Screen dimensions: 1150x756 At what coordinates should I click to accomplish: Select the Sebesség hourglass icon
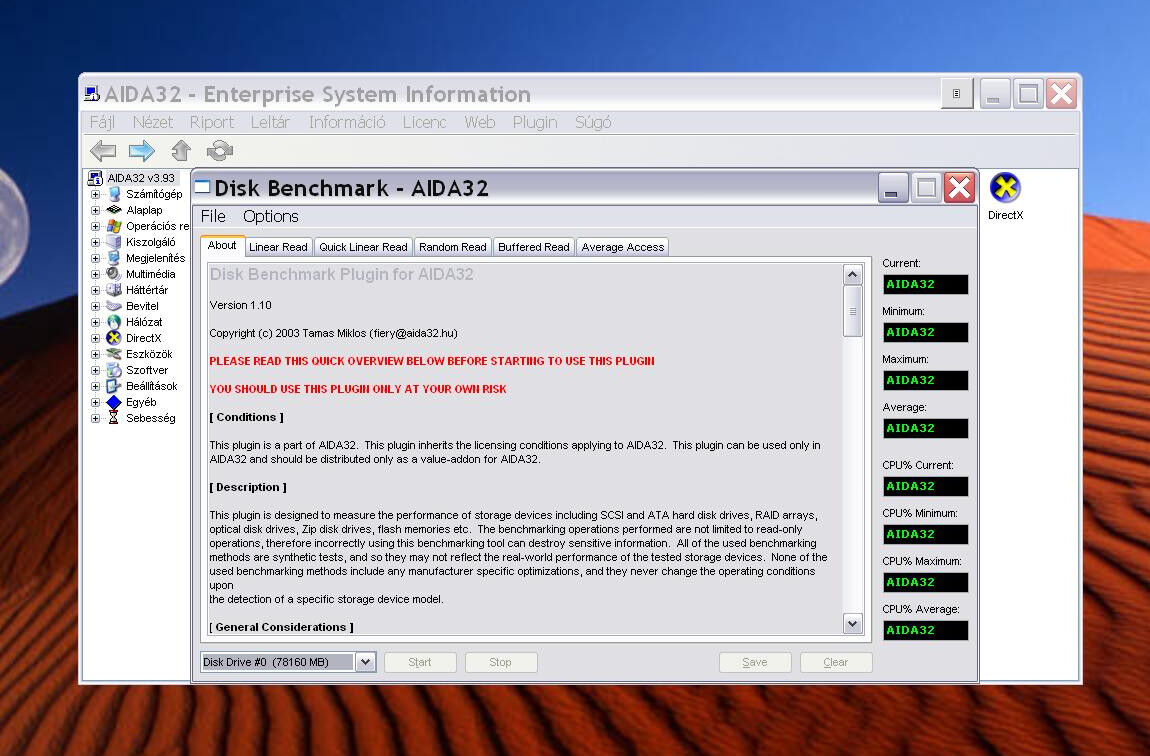tap(114, 418)
